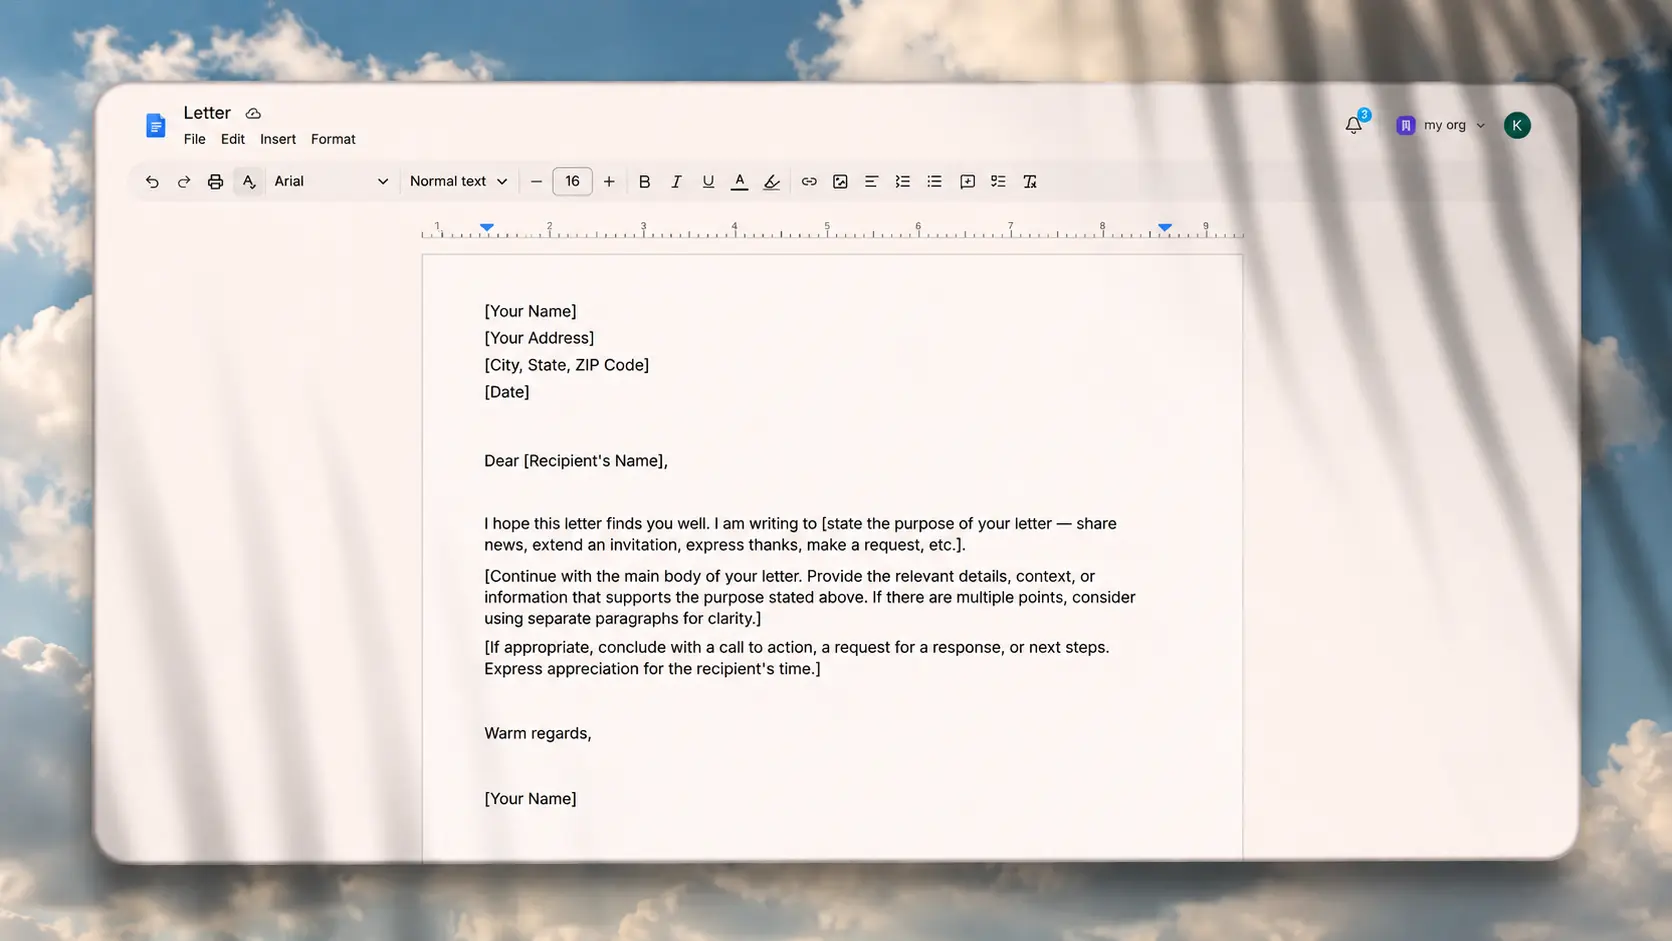Click the left indent marker on ruler

(x=487, y=227)
